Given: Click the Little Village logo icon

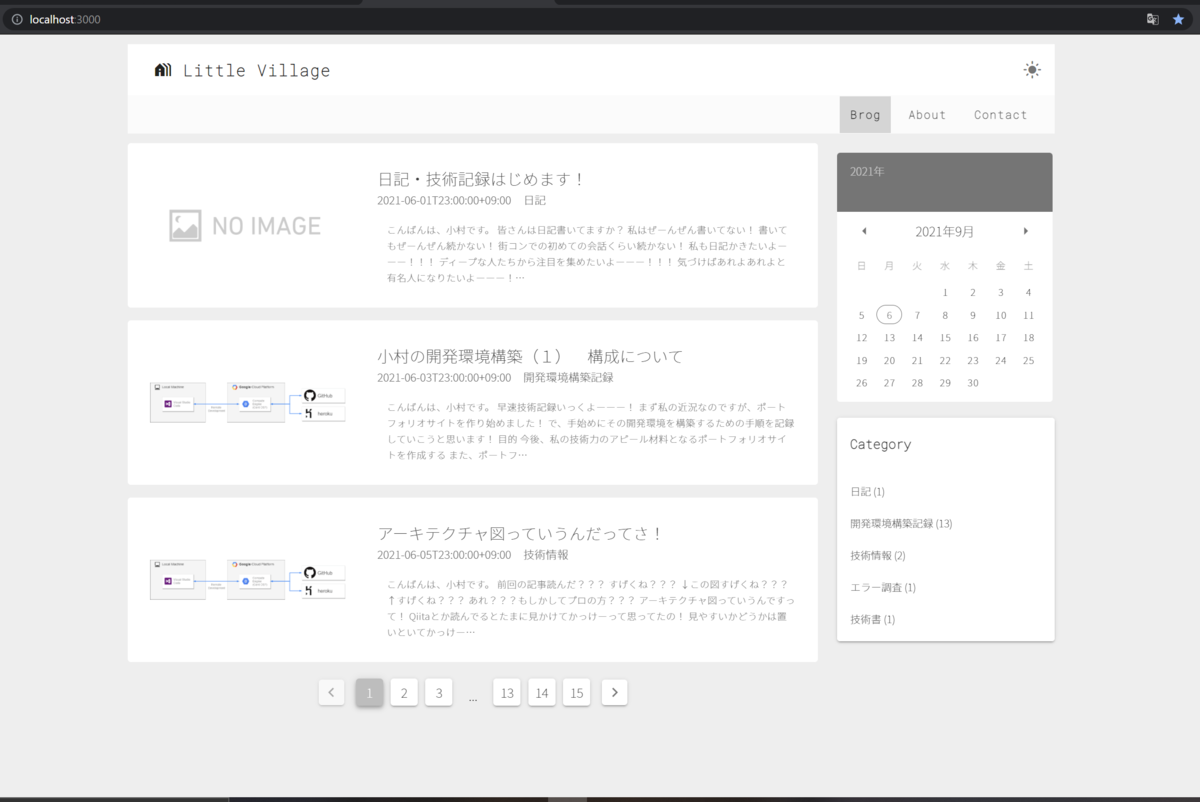Looking at the screenshot, I should pos(162,69).
